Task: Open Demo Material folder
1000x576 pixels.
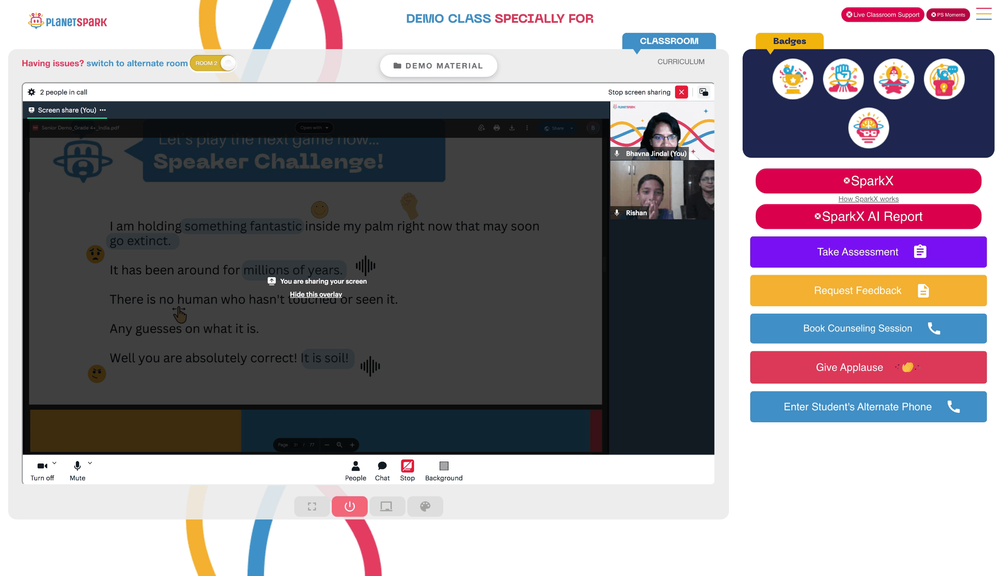Action: coord(438,66)
